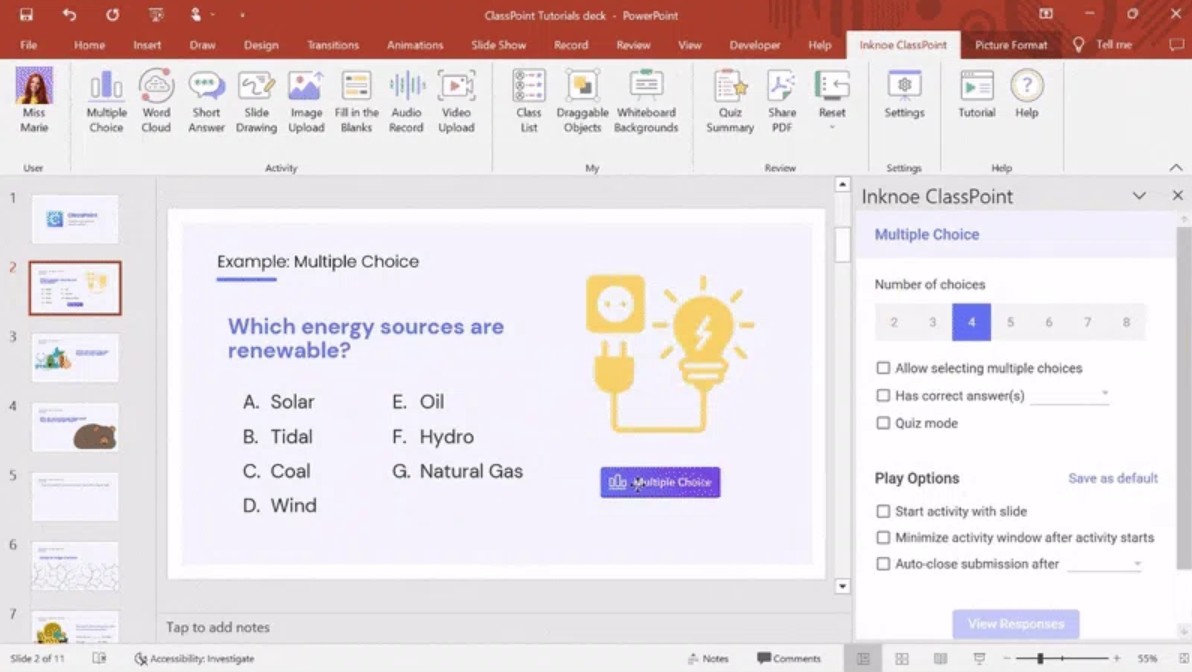Switch to the Animations ribbon tab
1192x672 pixels.
[x=415, y=45]
